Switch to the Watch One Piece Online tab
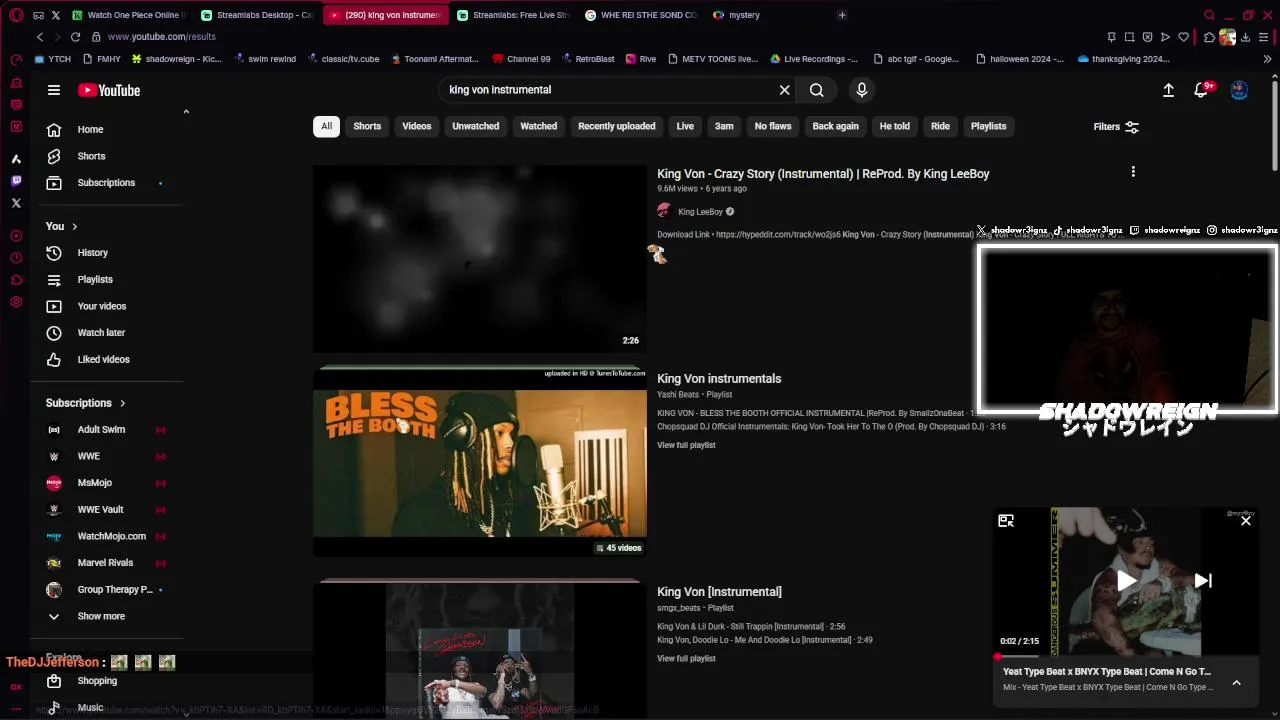This screenshot has width=1280, height=720. pyautogui.click(x=128, y=15)
